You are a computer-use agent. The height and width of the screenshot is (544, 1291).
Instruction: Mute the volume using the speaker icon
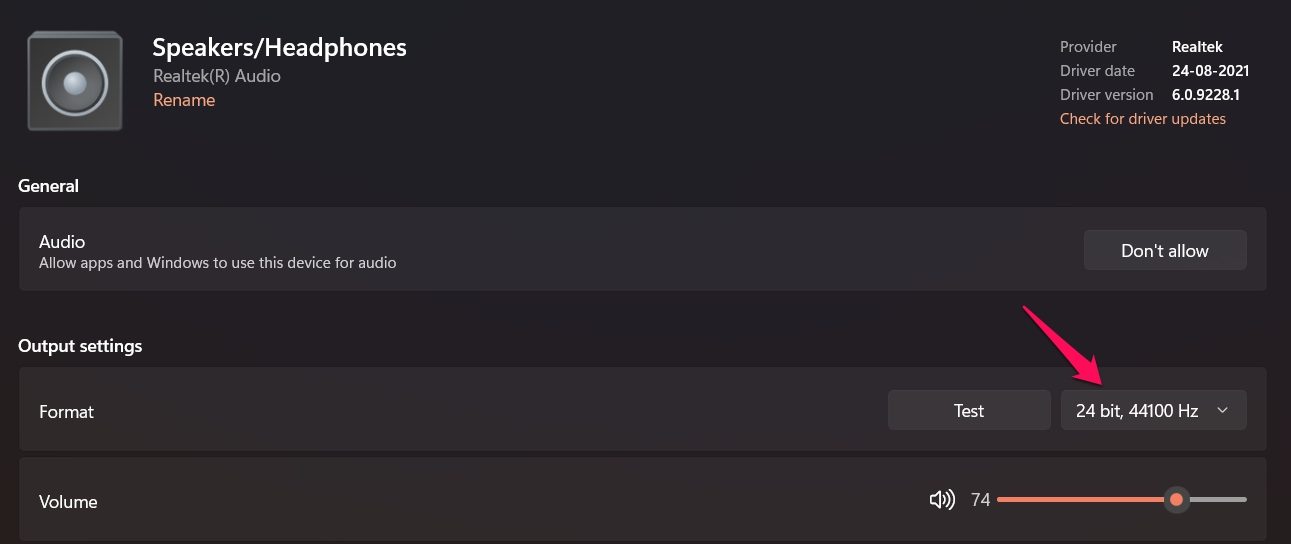point(941,499)
